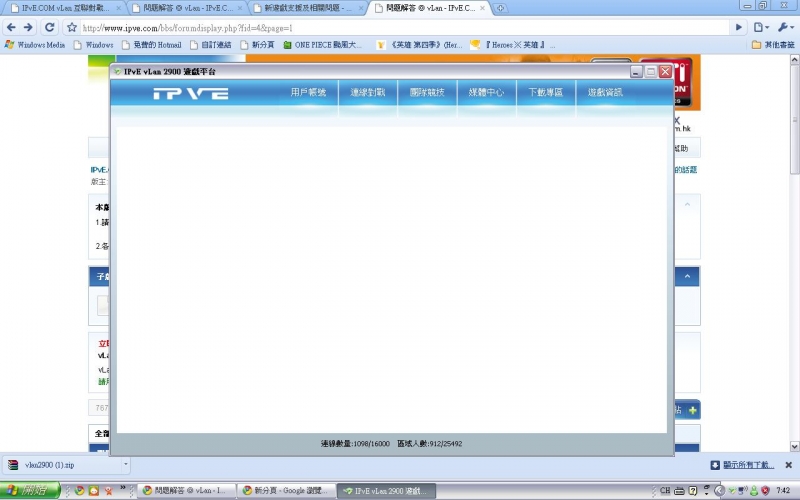The image size is (800, 500).
Task: Open the 其他書籤 bookmarks folder
Action: click(x=773, y=45)
